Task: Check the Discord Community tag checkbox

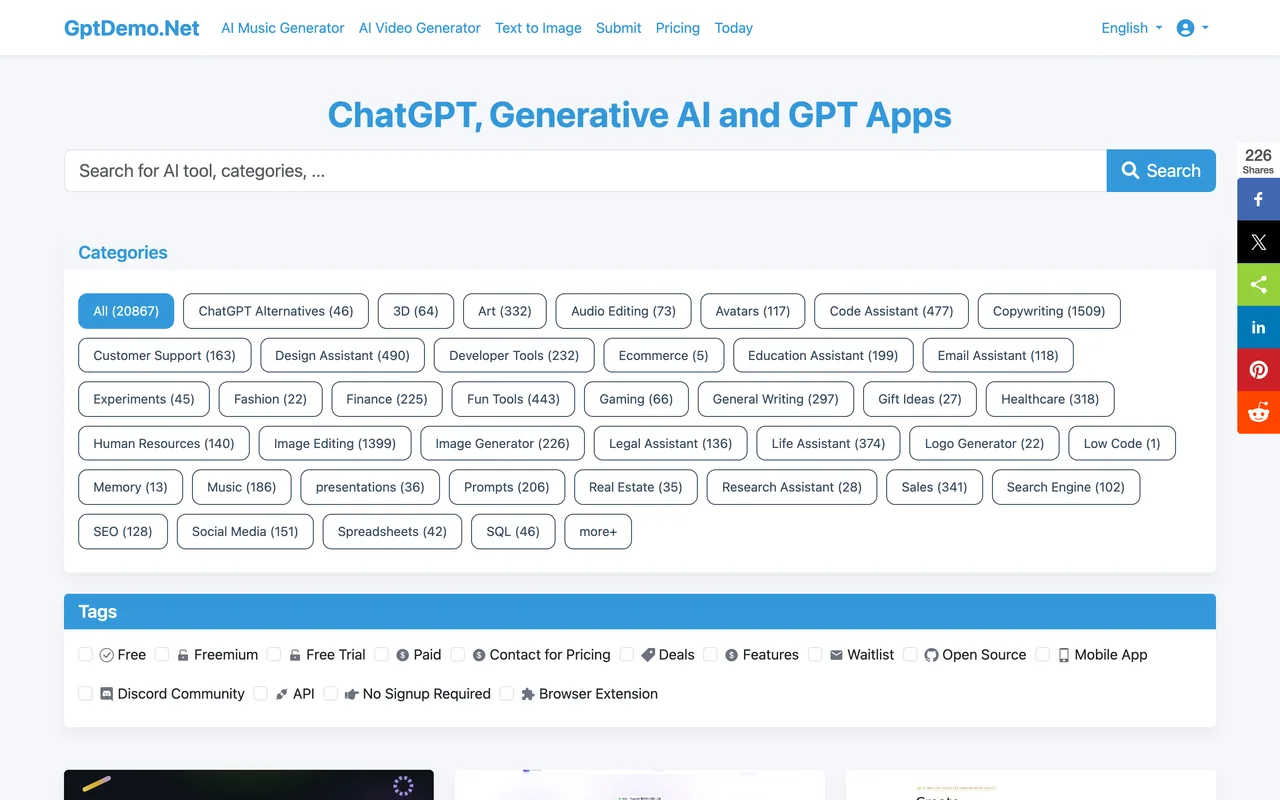Action: click(x=85, y=693)
